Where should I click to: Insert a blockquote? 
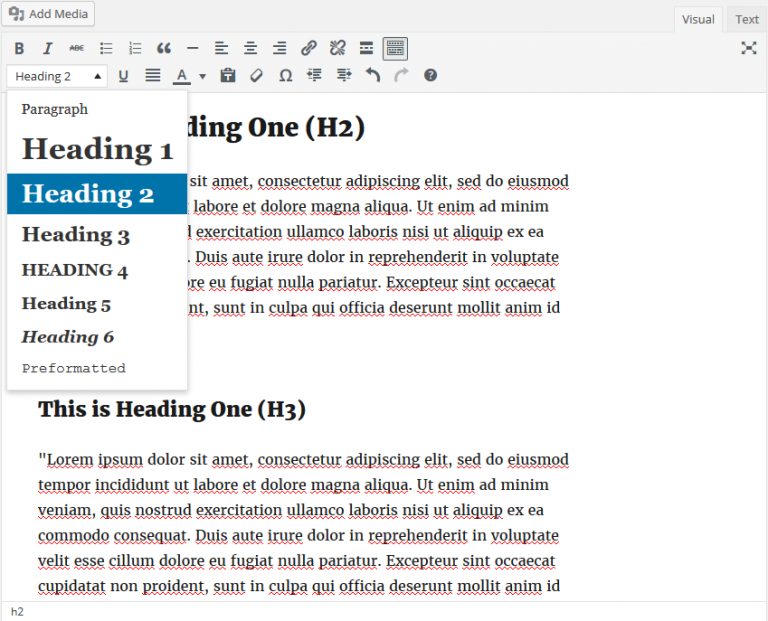point(164,48)
